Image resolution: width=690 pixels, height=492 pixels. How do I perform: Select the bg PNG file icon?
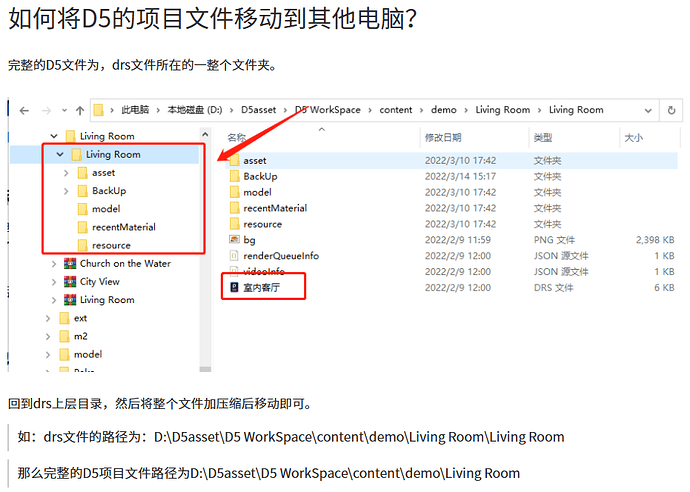[x=234, y=240]
